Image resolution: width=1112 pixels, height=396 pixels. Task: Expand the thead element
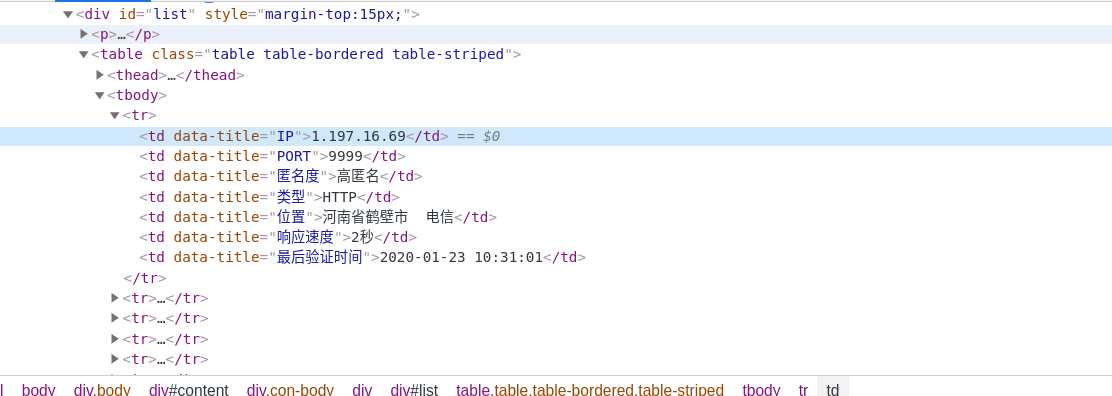click(x=99, y=75)
